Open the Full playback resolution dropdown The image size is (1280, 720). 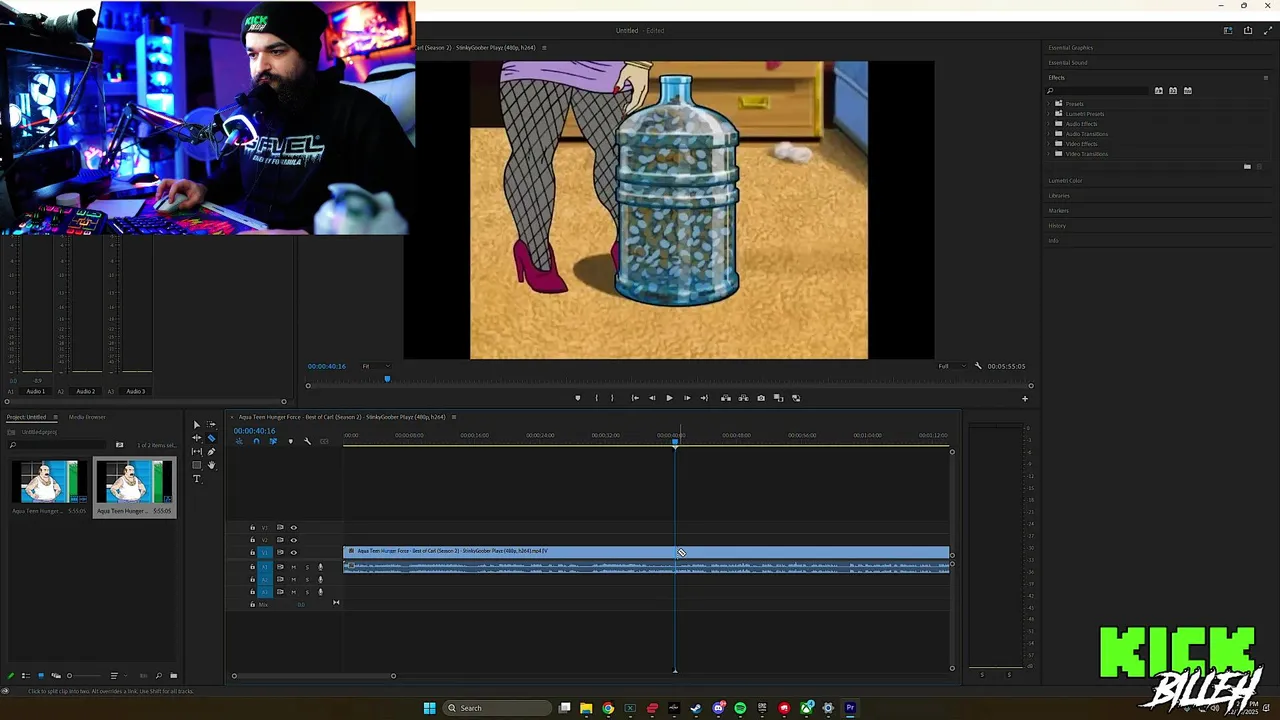pos(952,366)
